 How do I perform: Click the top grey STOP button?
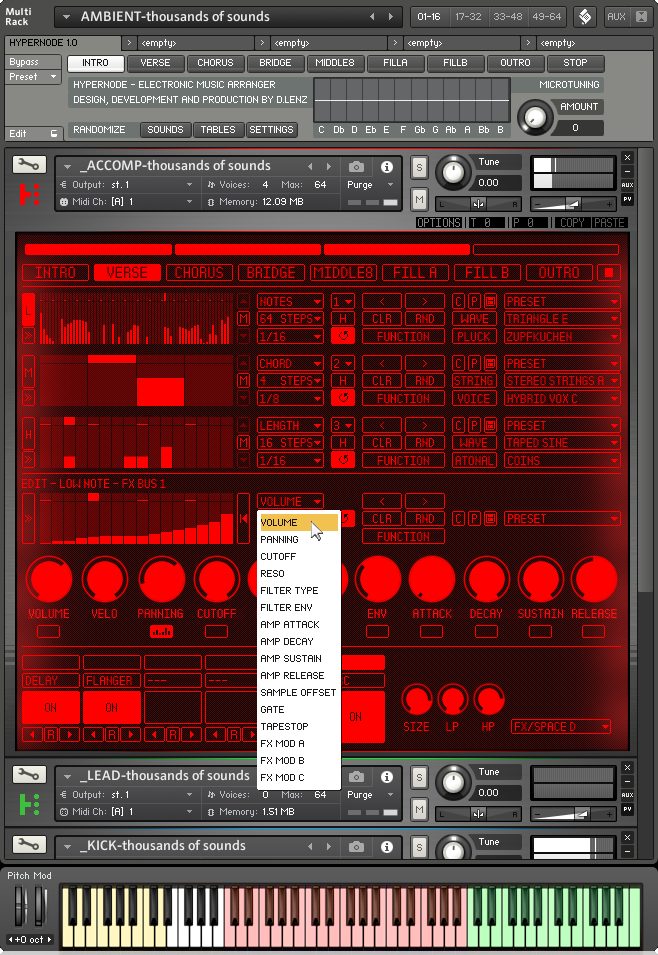[575, 63]
